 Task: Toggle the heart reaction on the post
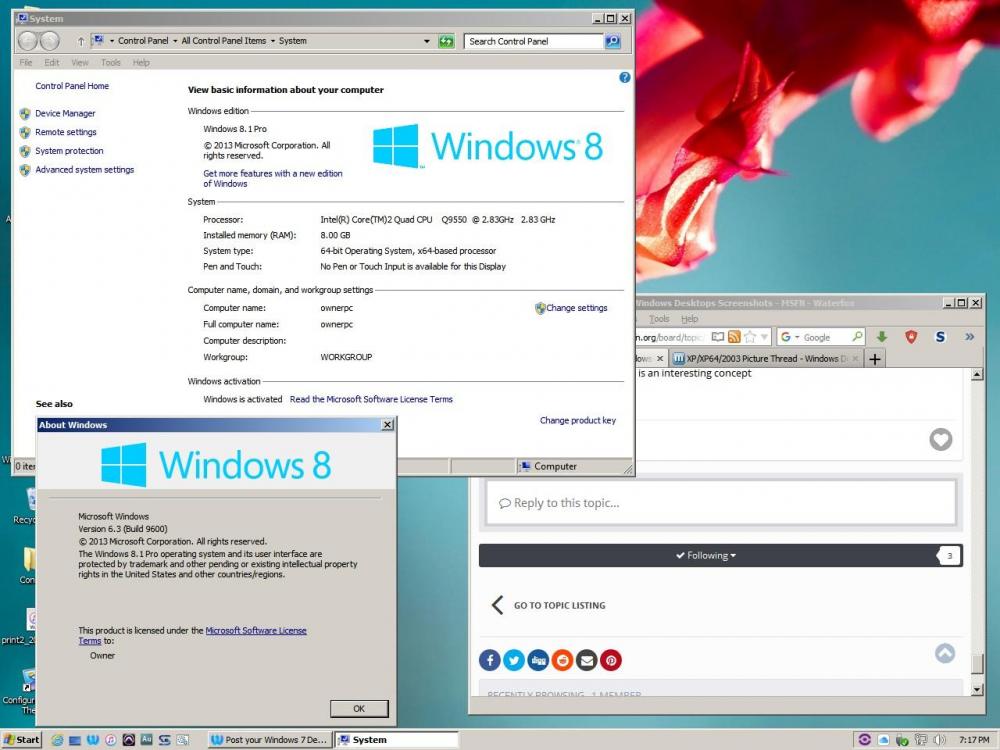pos(940,439)
